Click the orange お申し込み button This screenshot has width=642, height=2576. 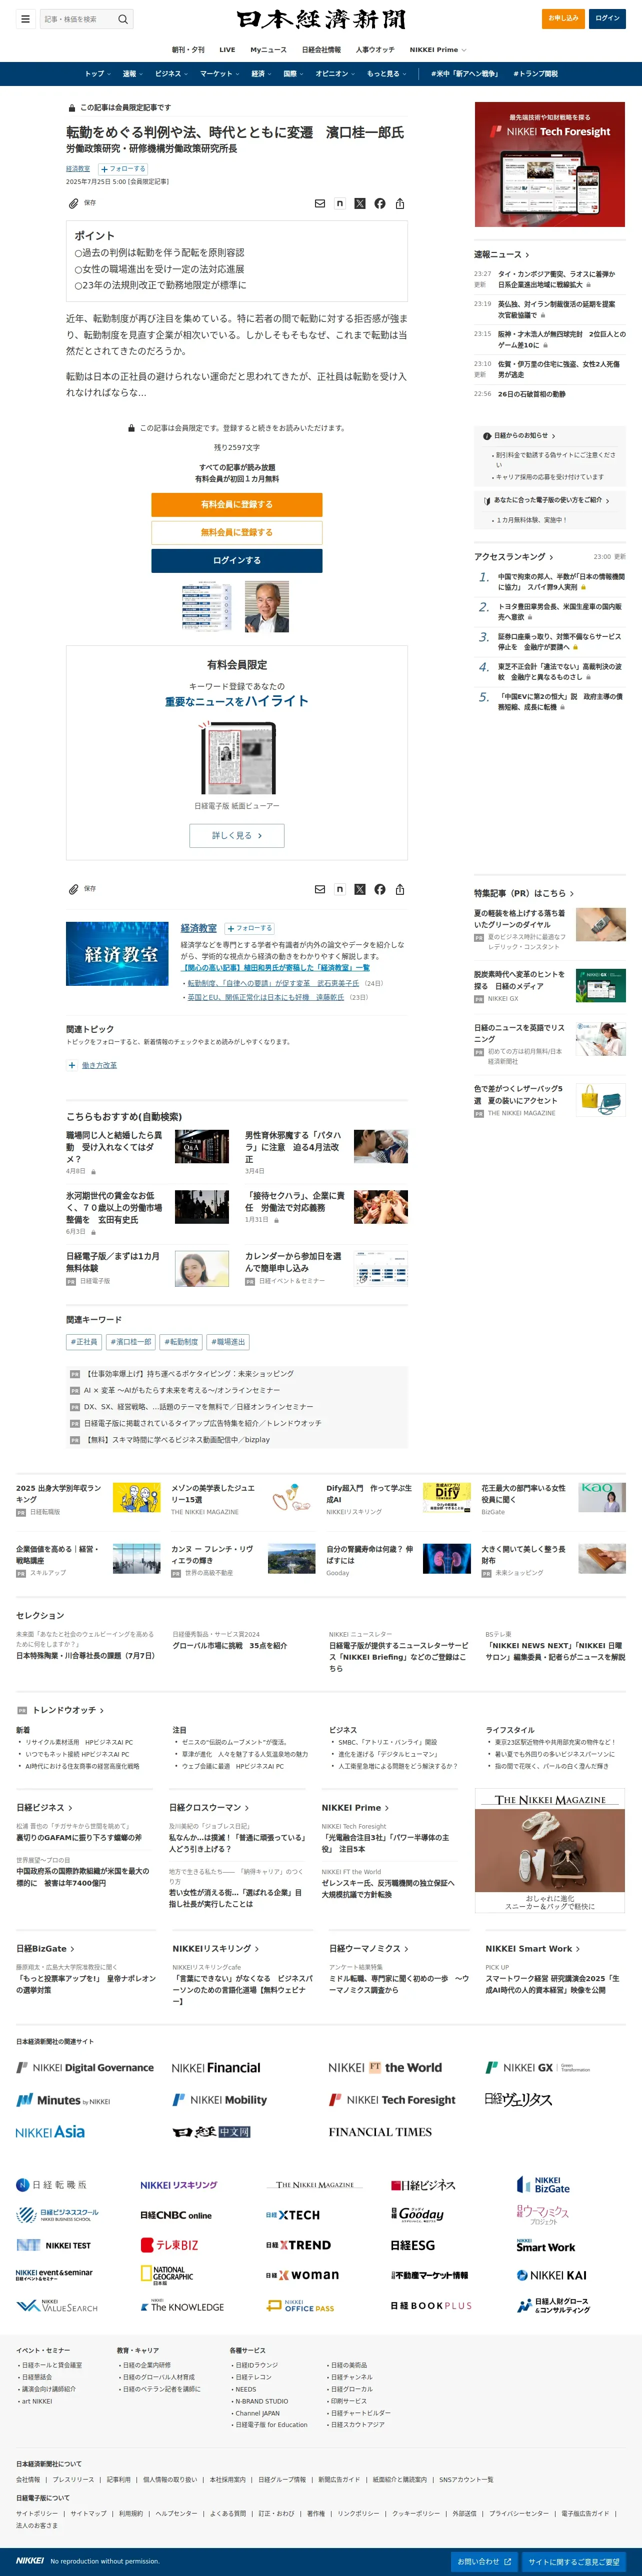tap(563, 18)
